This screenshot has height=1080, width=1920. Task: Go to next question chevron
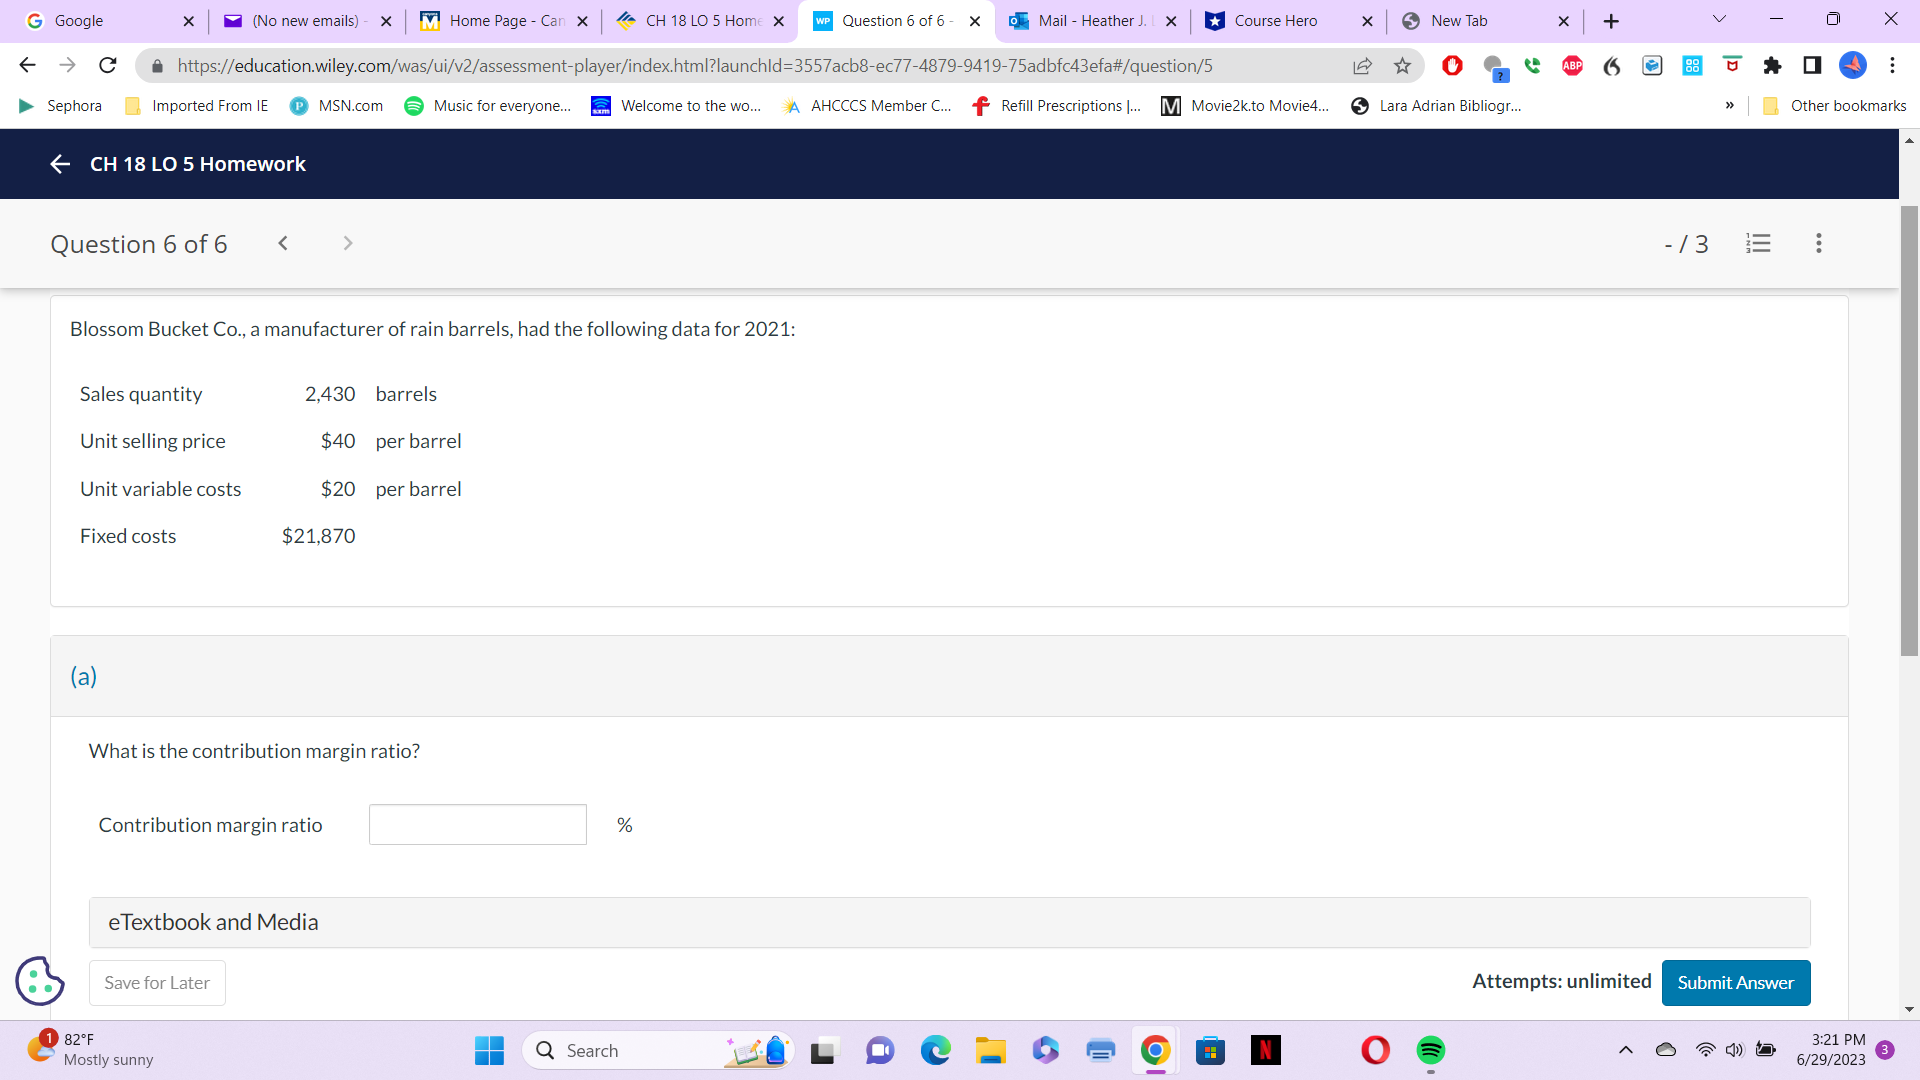347,243
